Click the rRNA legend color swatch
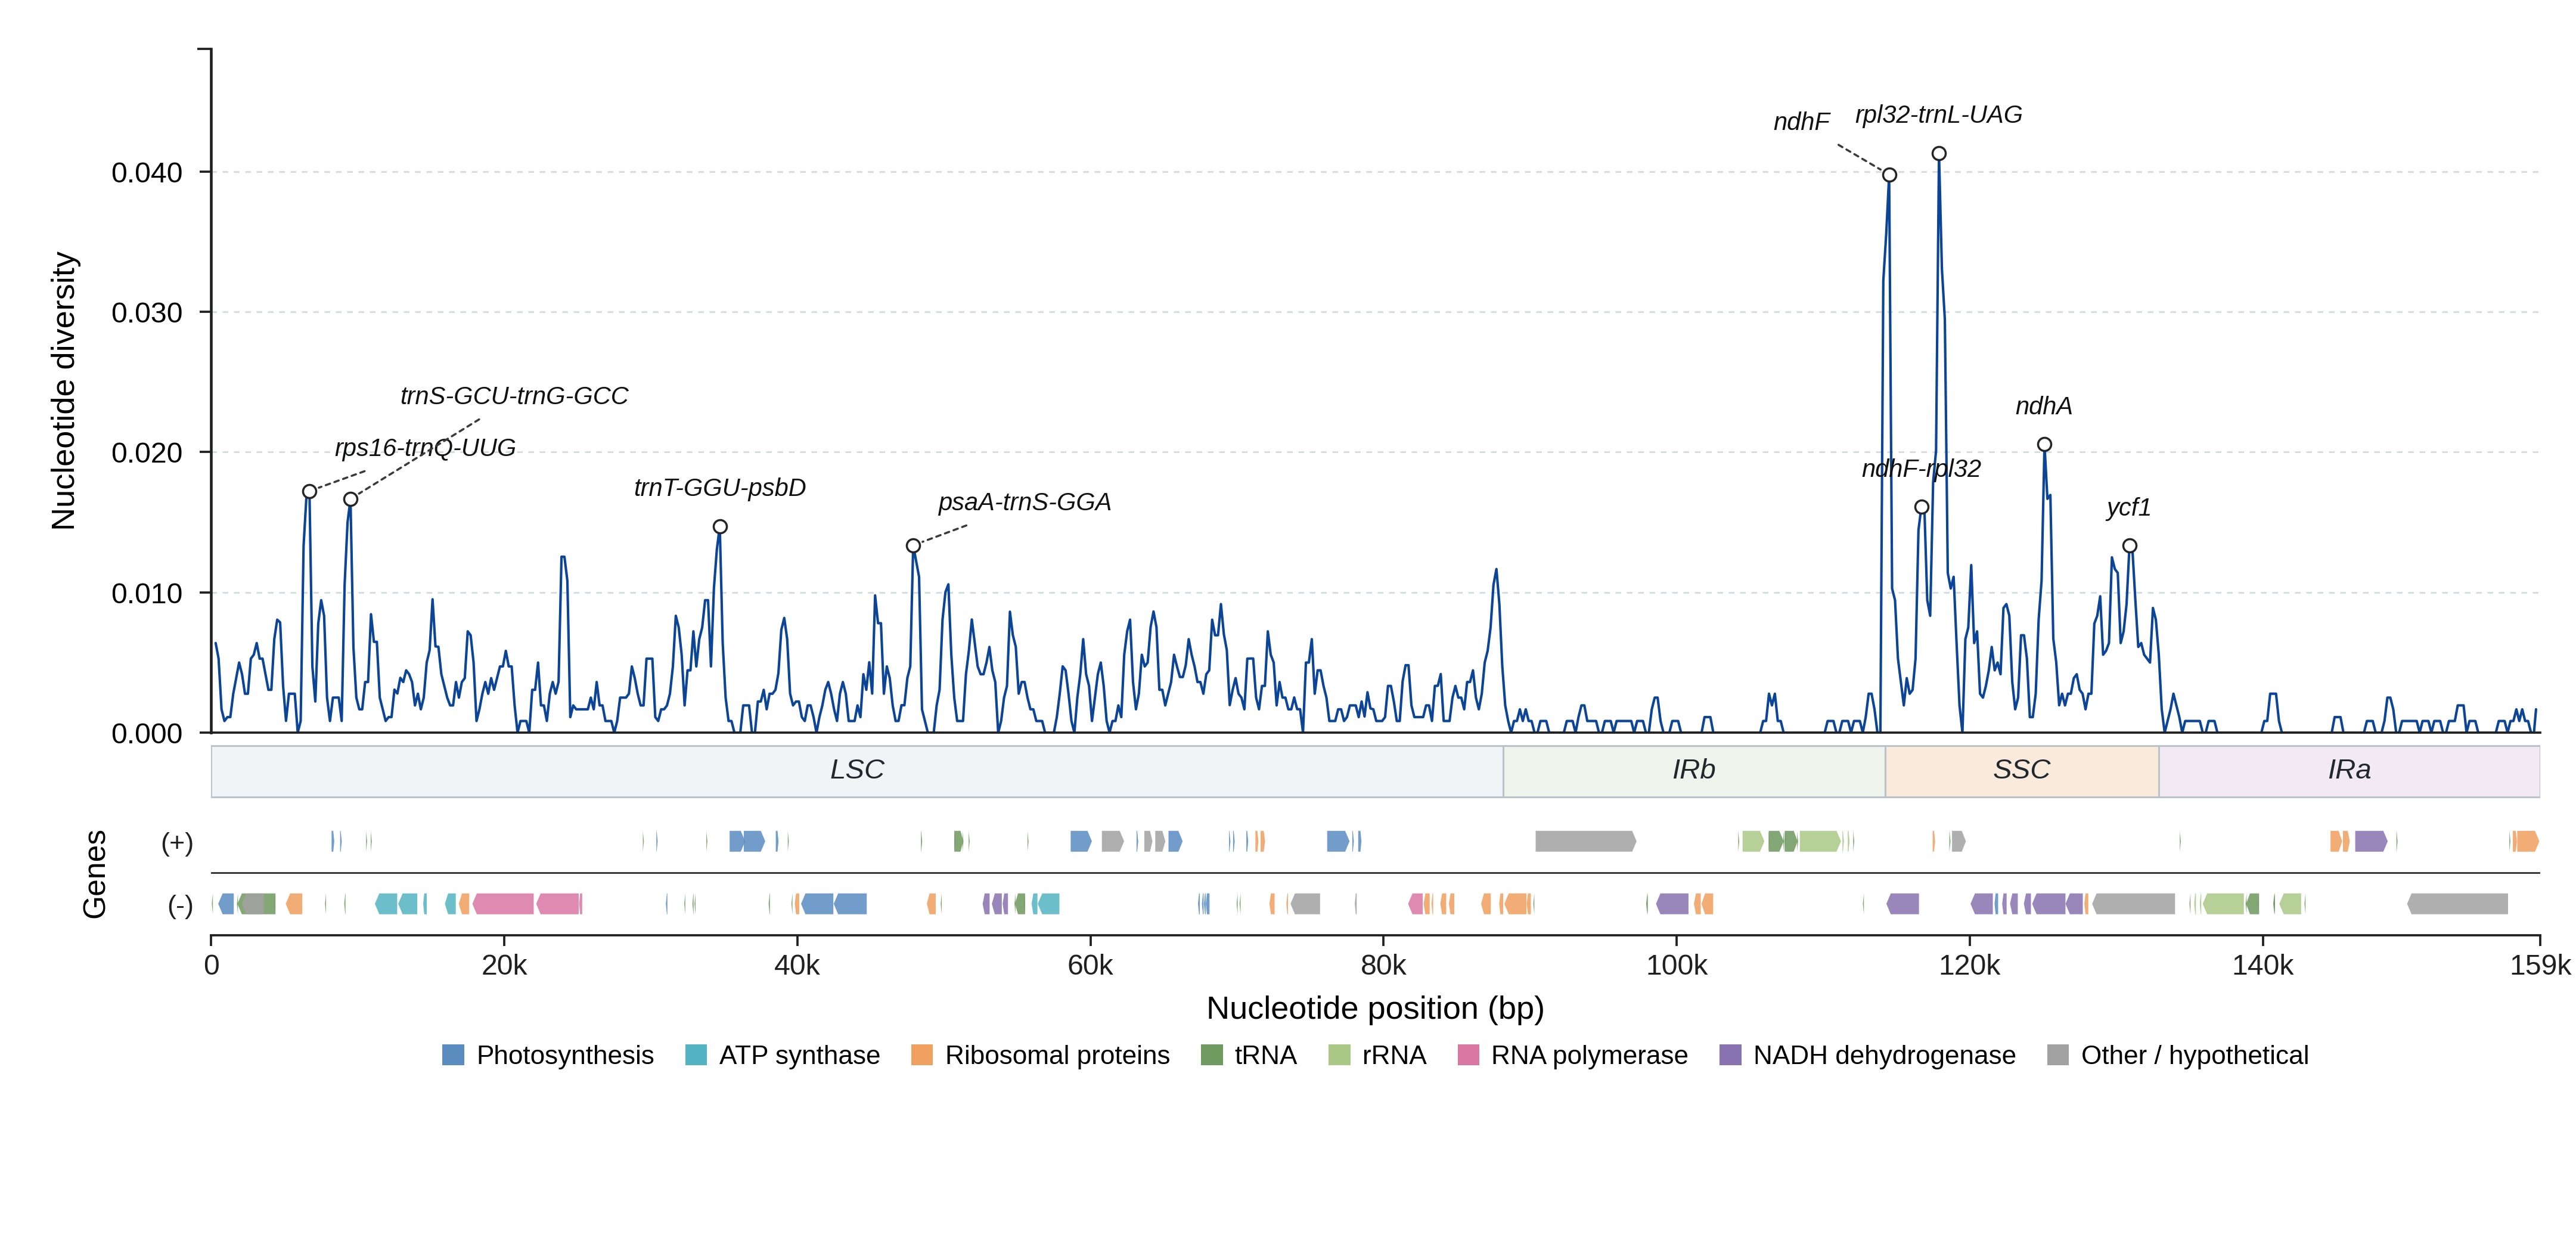 [1339, 1055]
